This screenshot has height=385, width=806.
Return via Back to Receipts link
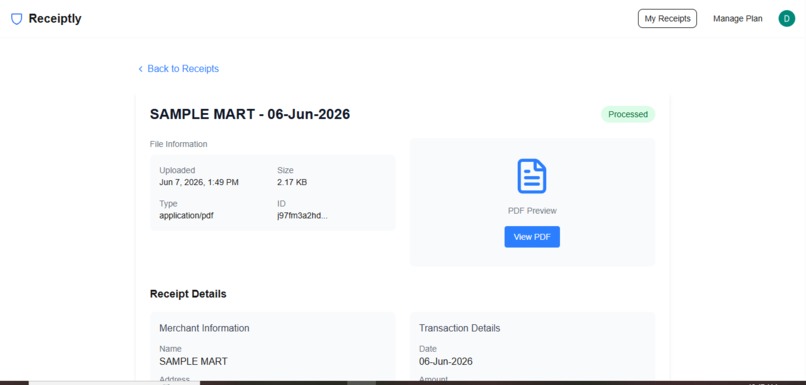[183, 68]
